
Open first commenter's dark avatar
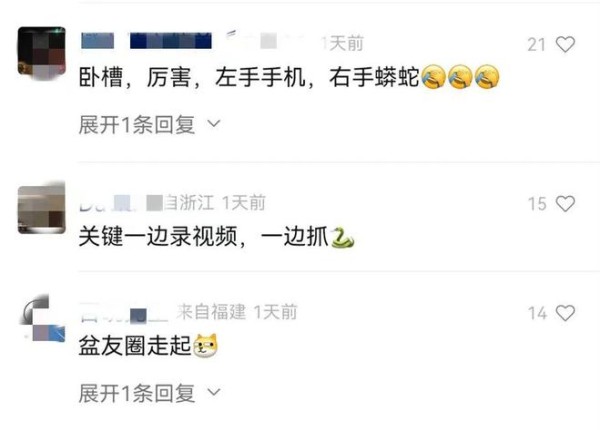coord(41,52)
